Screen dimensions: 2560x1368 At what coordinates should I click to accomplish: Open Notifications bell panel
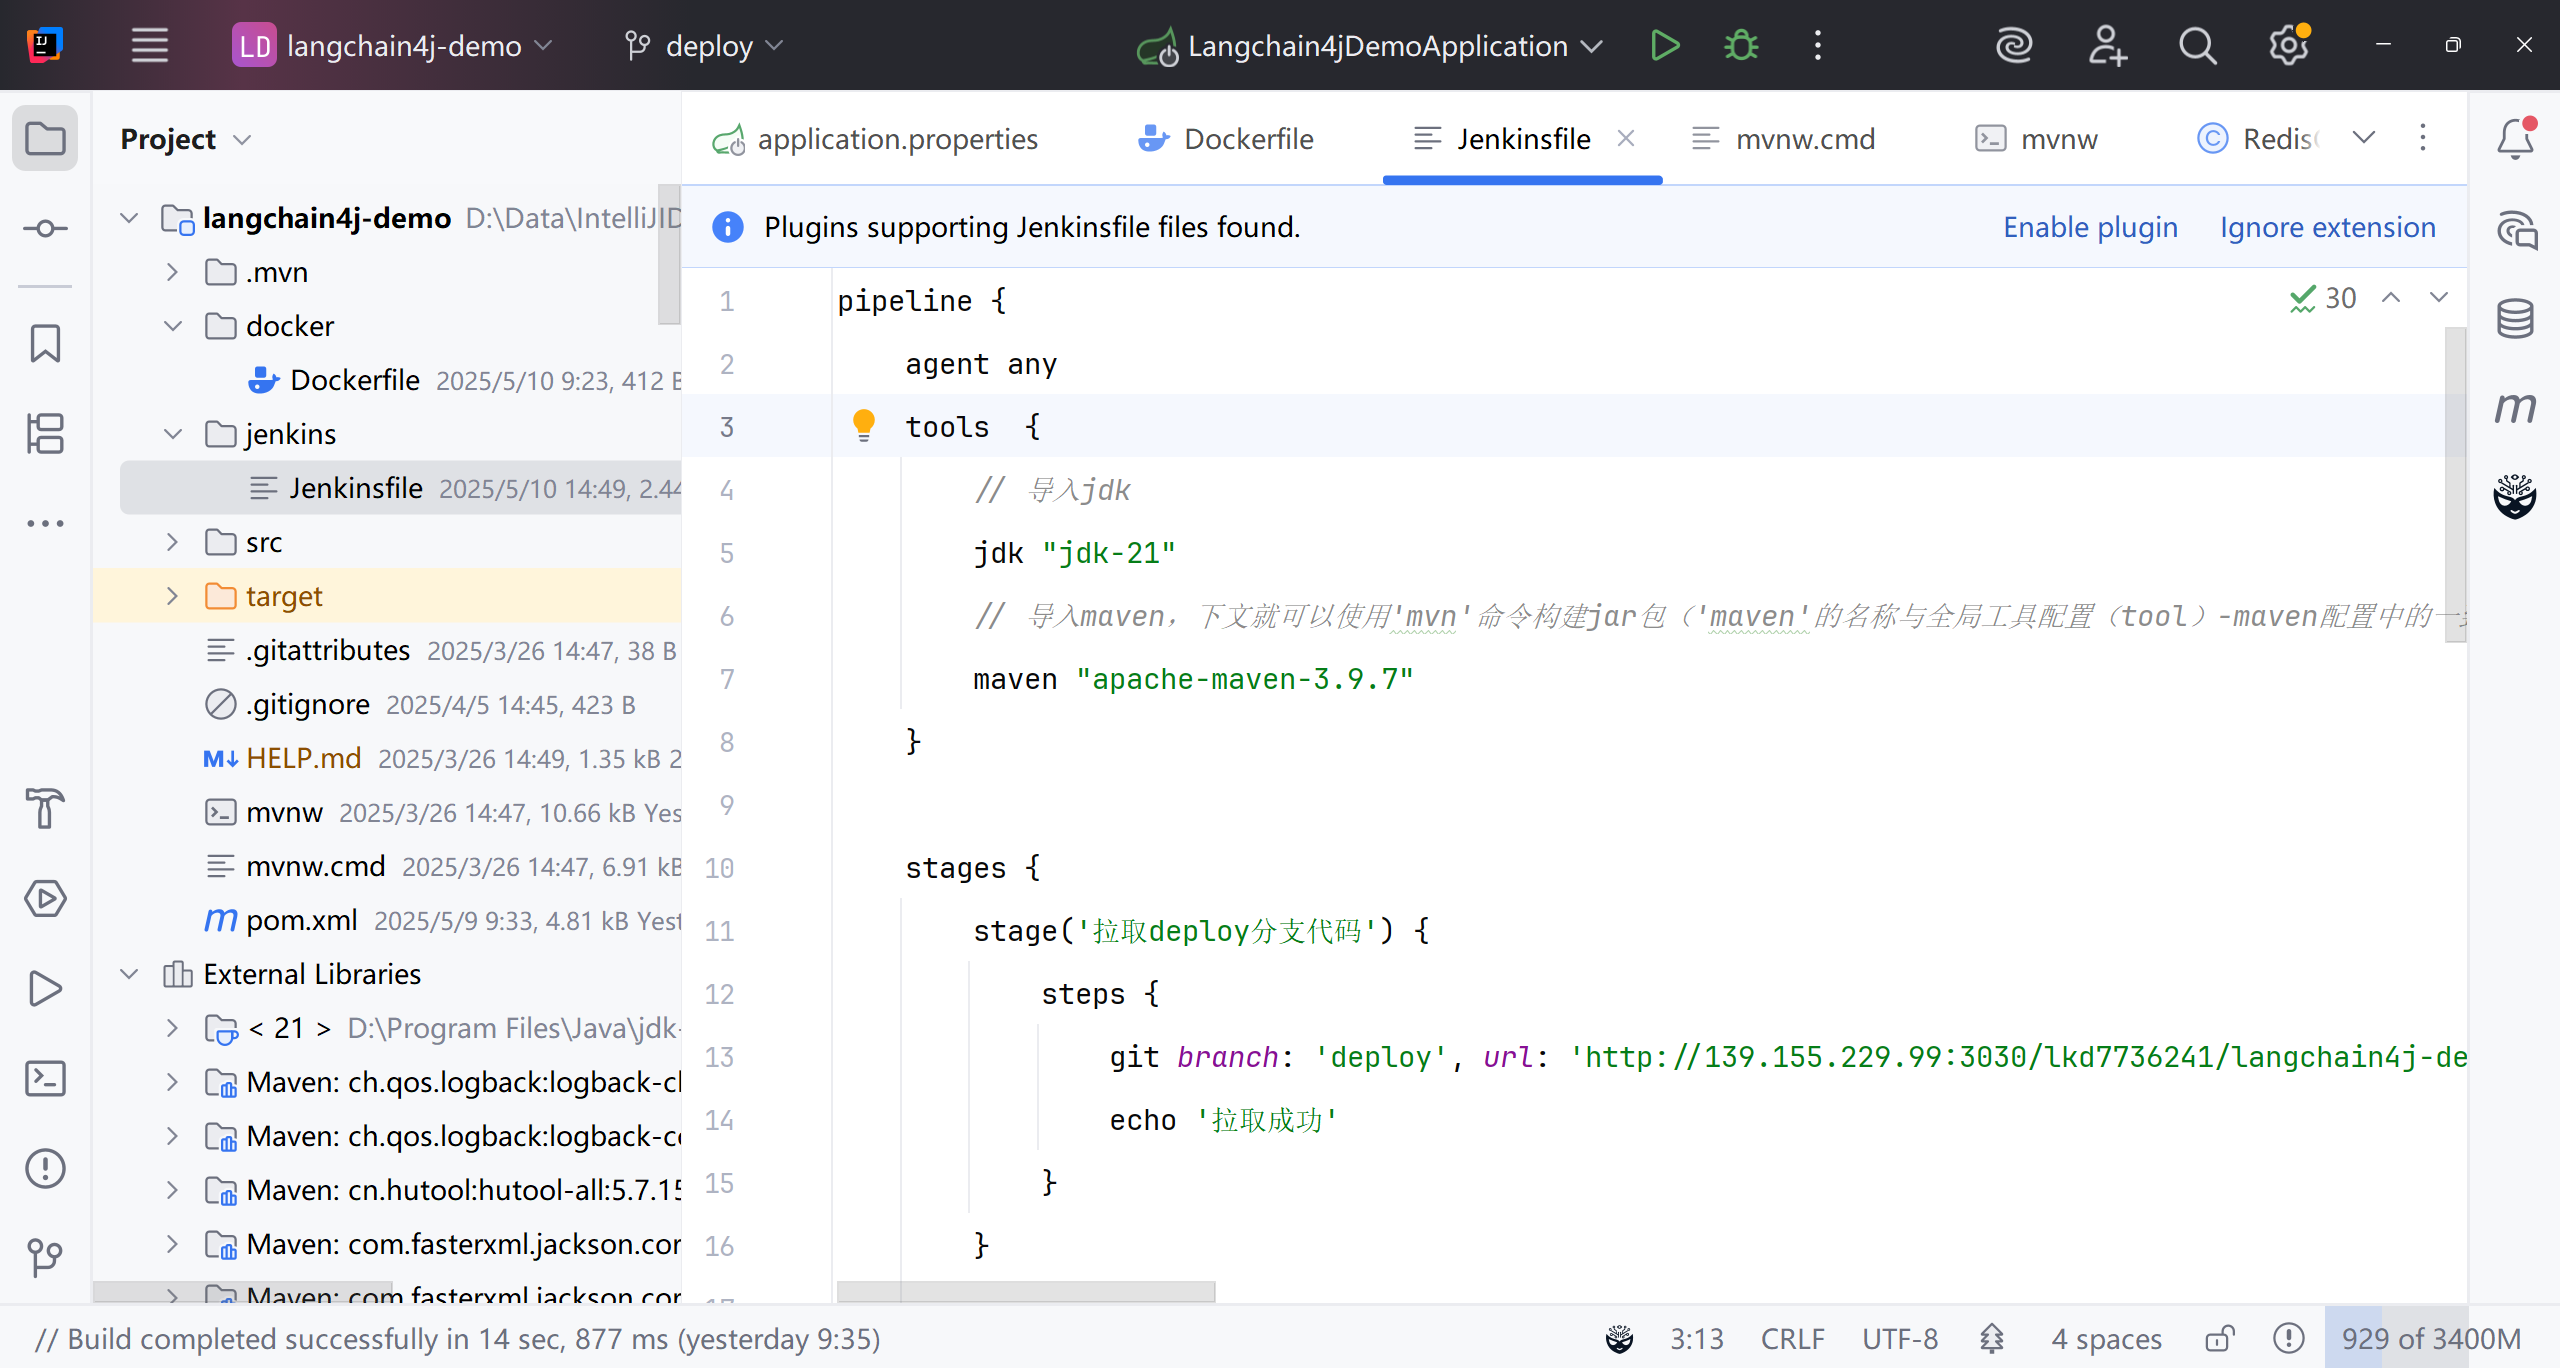(2515, 139)
